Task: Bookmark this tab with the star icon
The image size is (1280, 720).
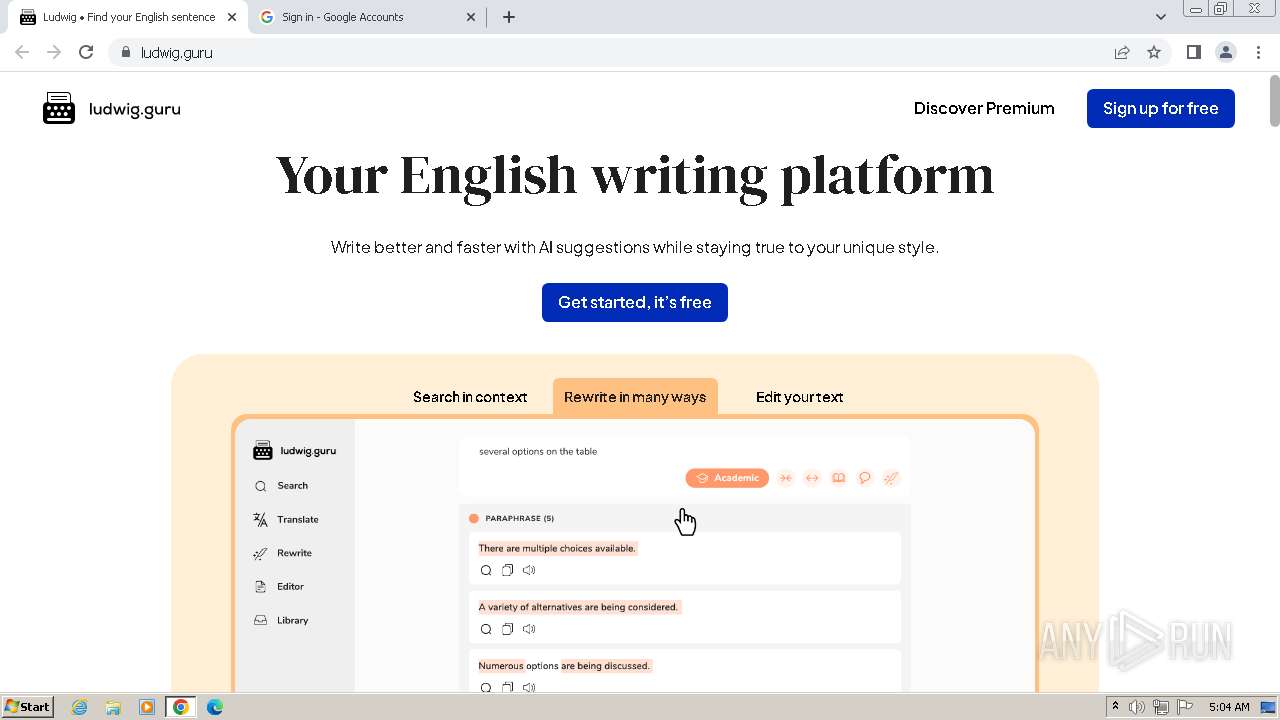Action: (1154, 52)
